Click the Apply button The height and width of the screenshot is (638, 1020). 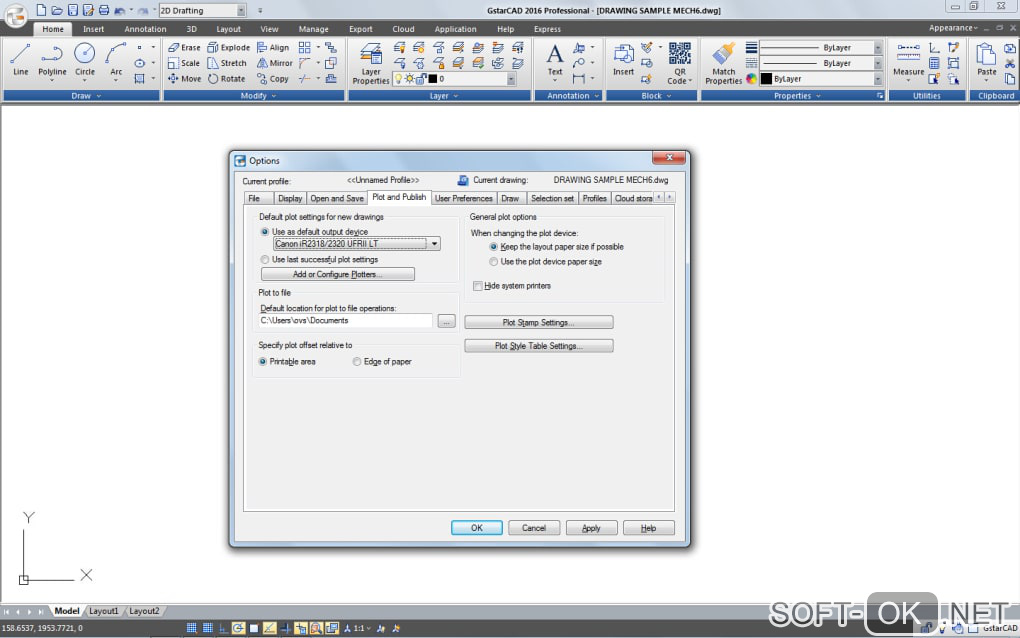pyautogui.click(x=591, y=528)
